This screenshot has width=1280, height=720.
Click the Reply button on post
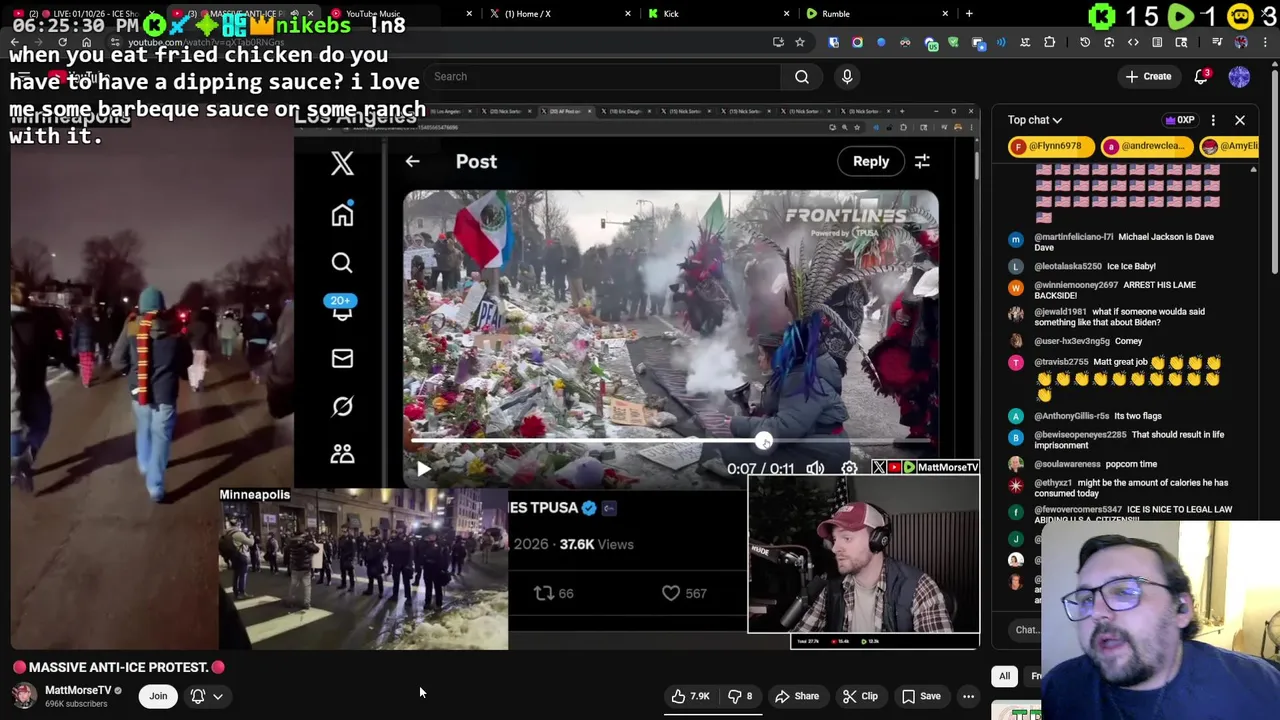coord(871,161)
